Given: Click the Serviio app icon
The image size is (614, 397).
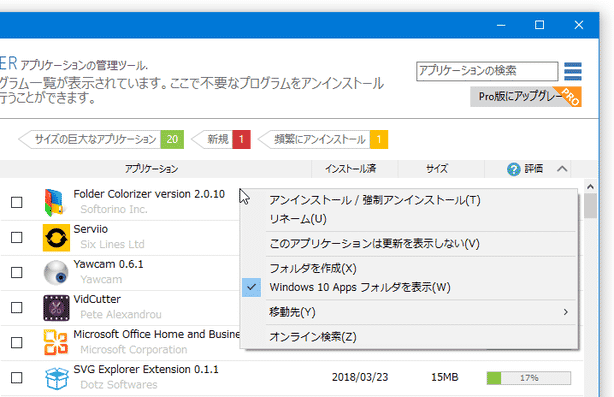Looking at the screenshot, I should click(56, 238).
